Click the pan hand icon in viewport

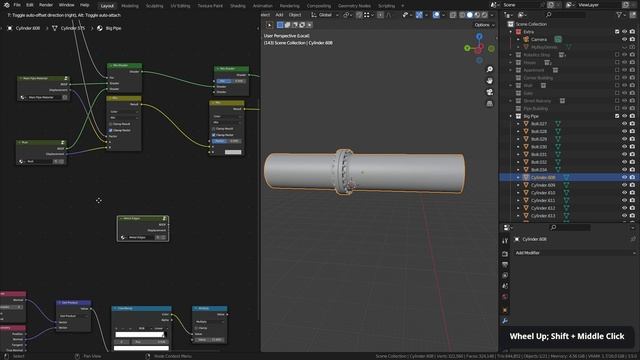point(489,81)
